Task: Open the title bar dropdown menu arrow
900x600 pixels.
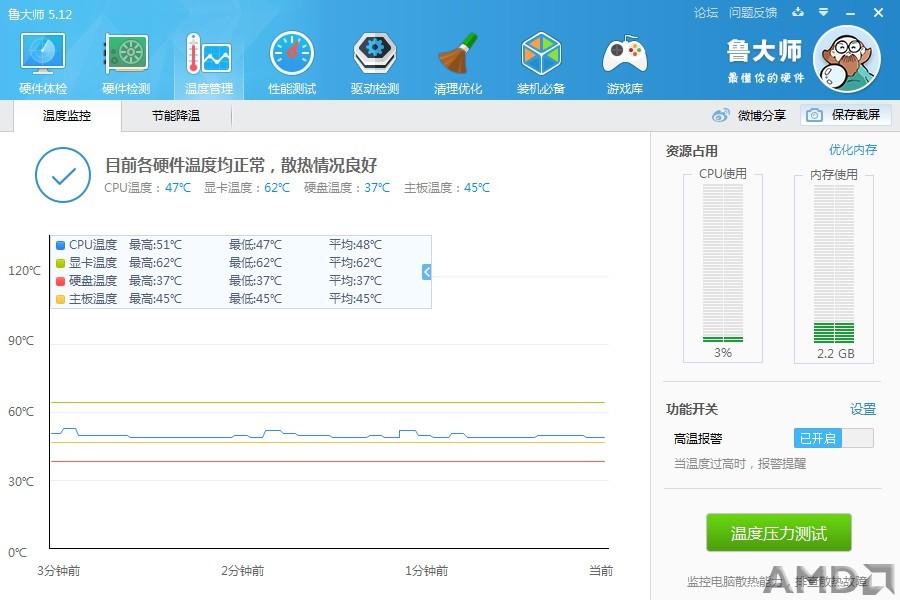Action: [x=824, y=12]
